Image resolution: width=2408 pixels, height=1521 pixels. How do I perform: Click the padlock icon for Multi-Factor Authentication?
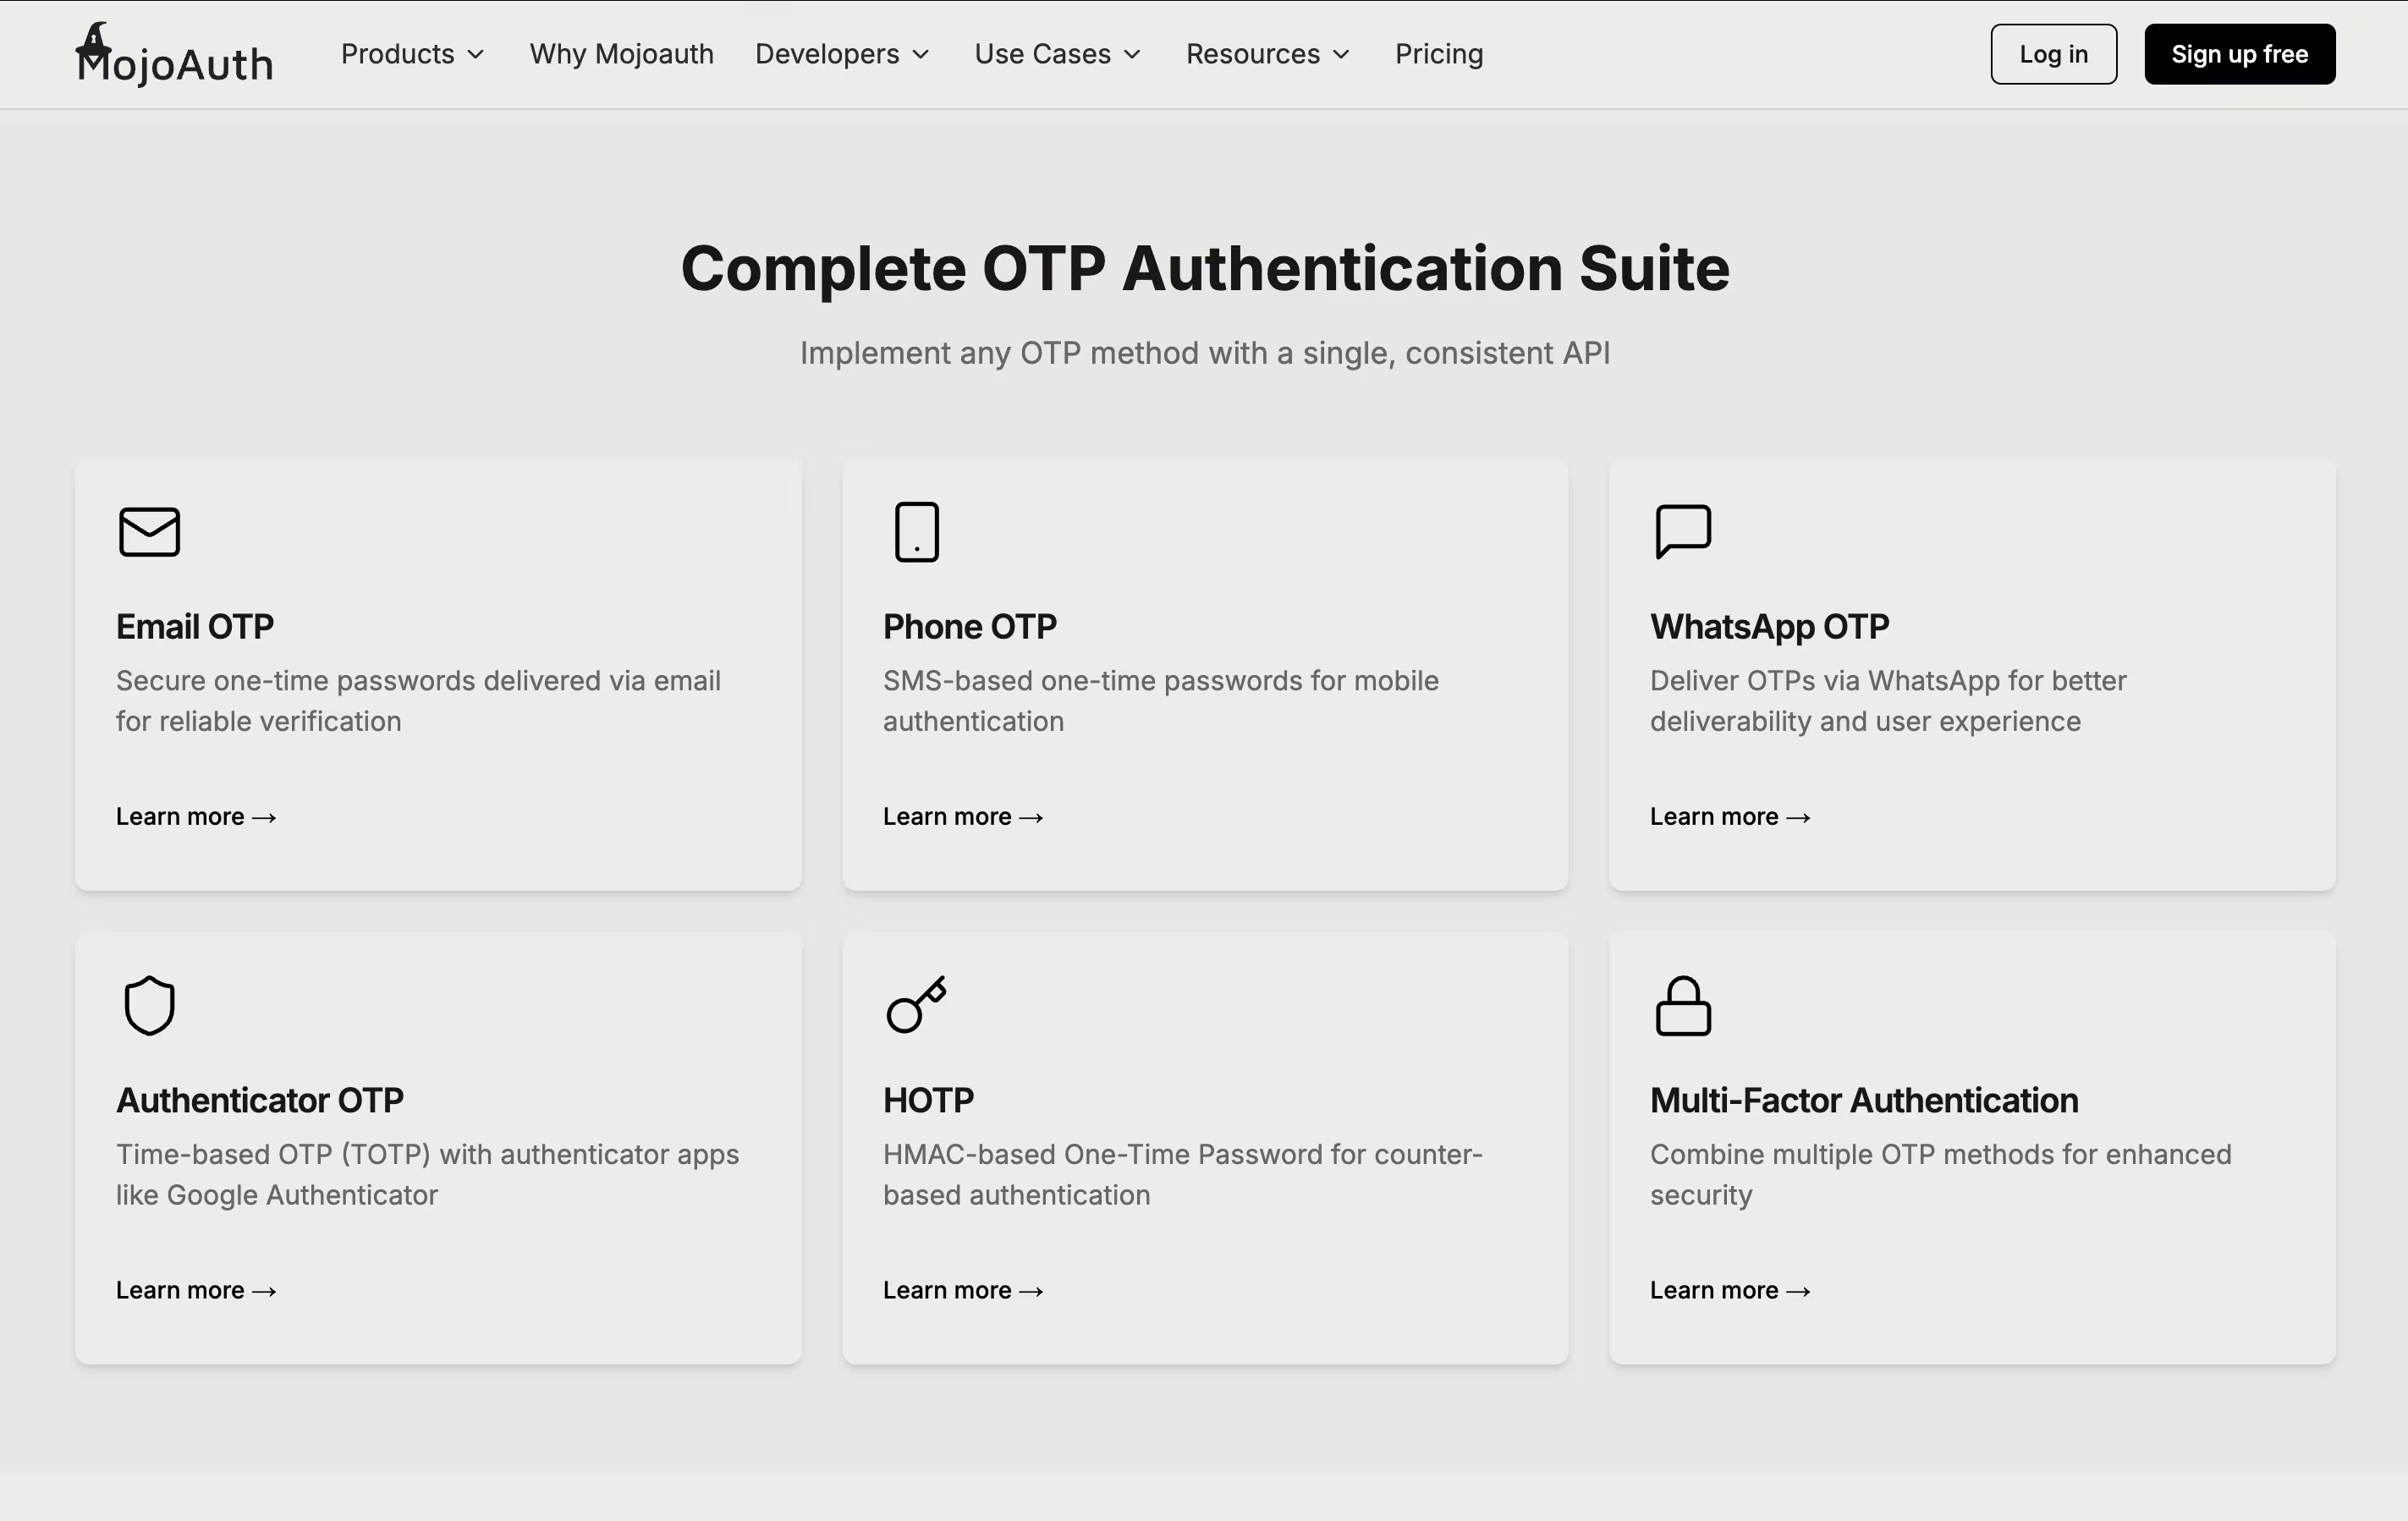pos(1683,1005)
